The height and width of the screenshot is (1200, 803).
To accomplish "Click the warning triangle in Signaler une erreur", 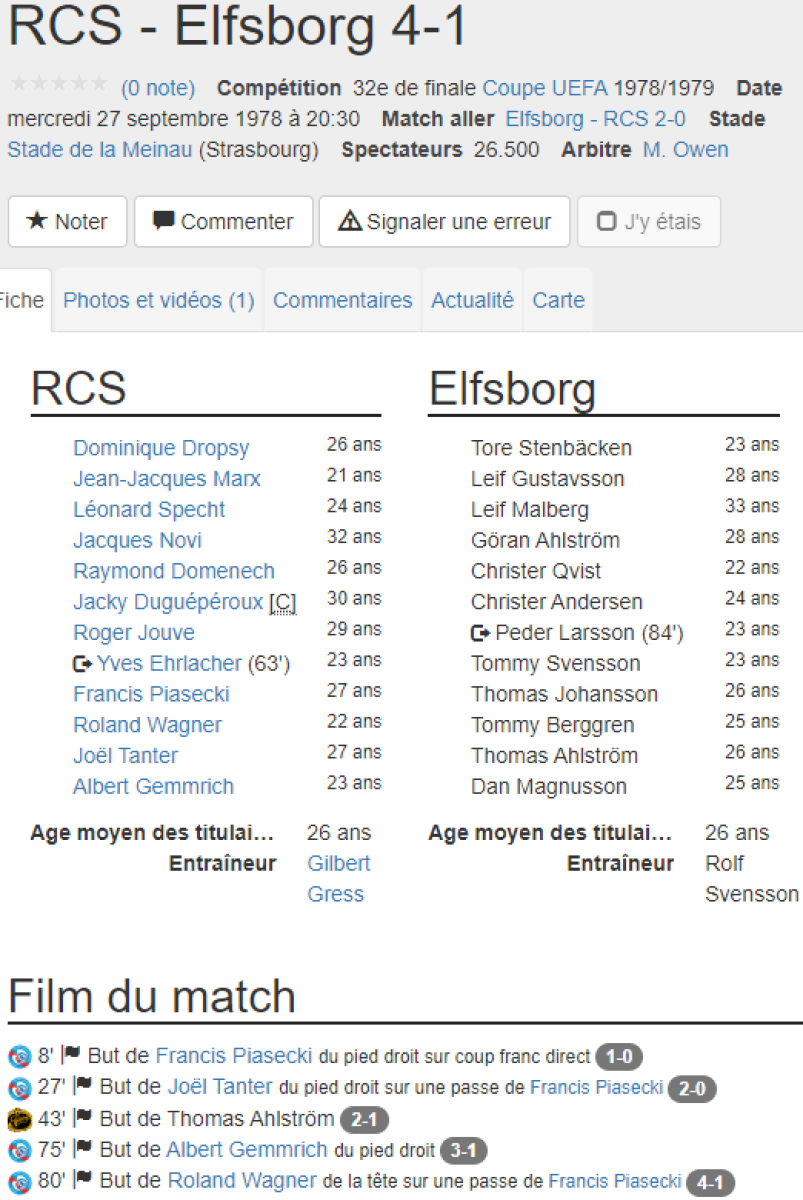I will coord(350,222).
